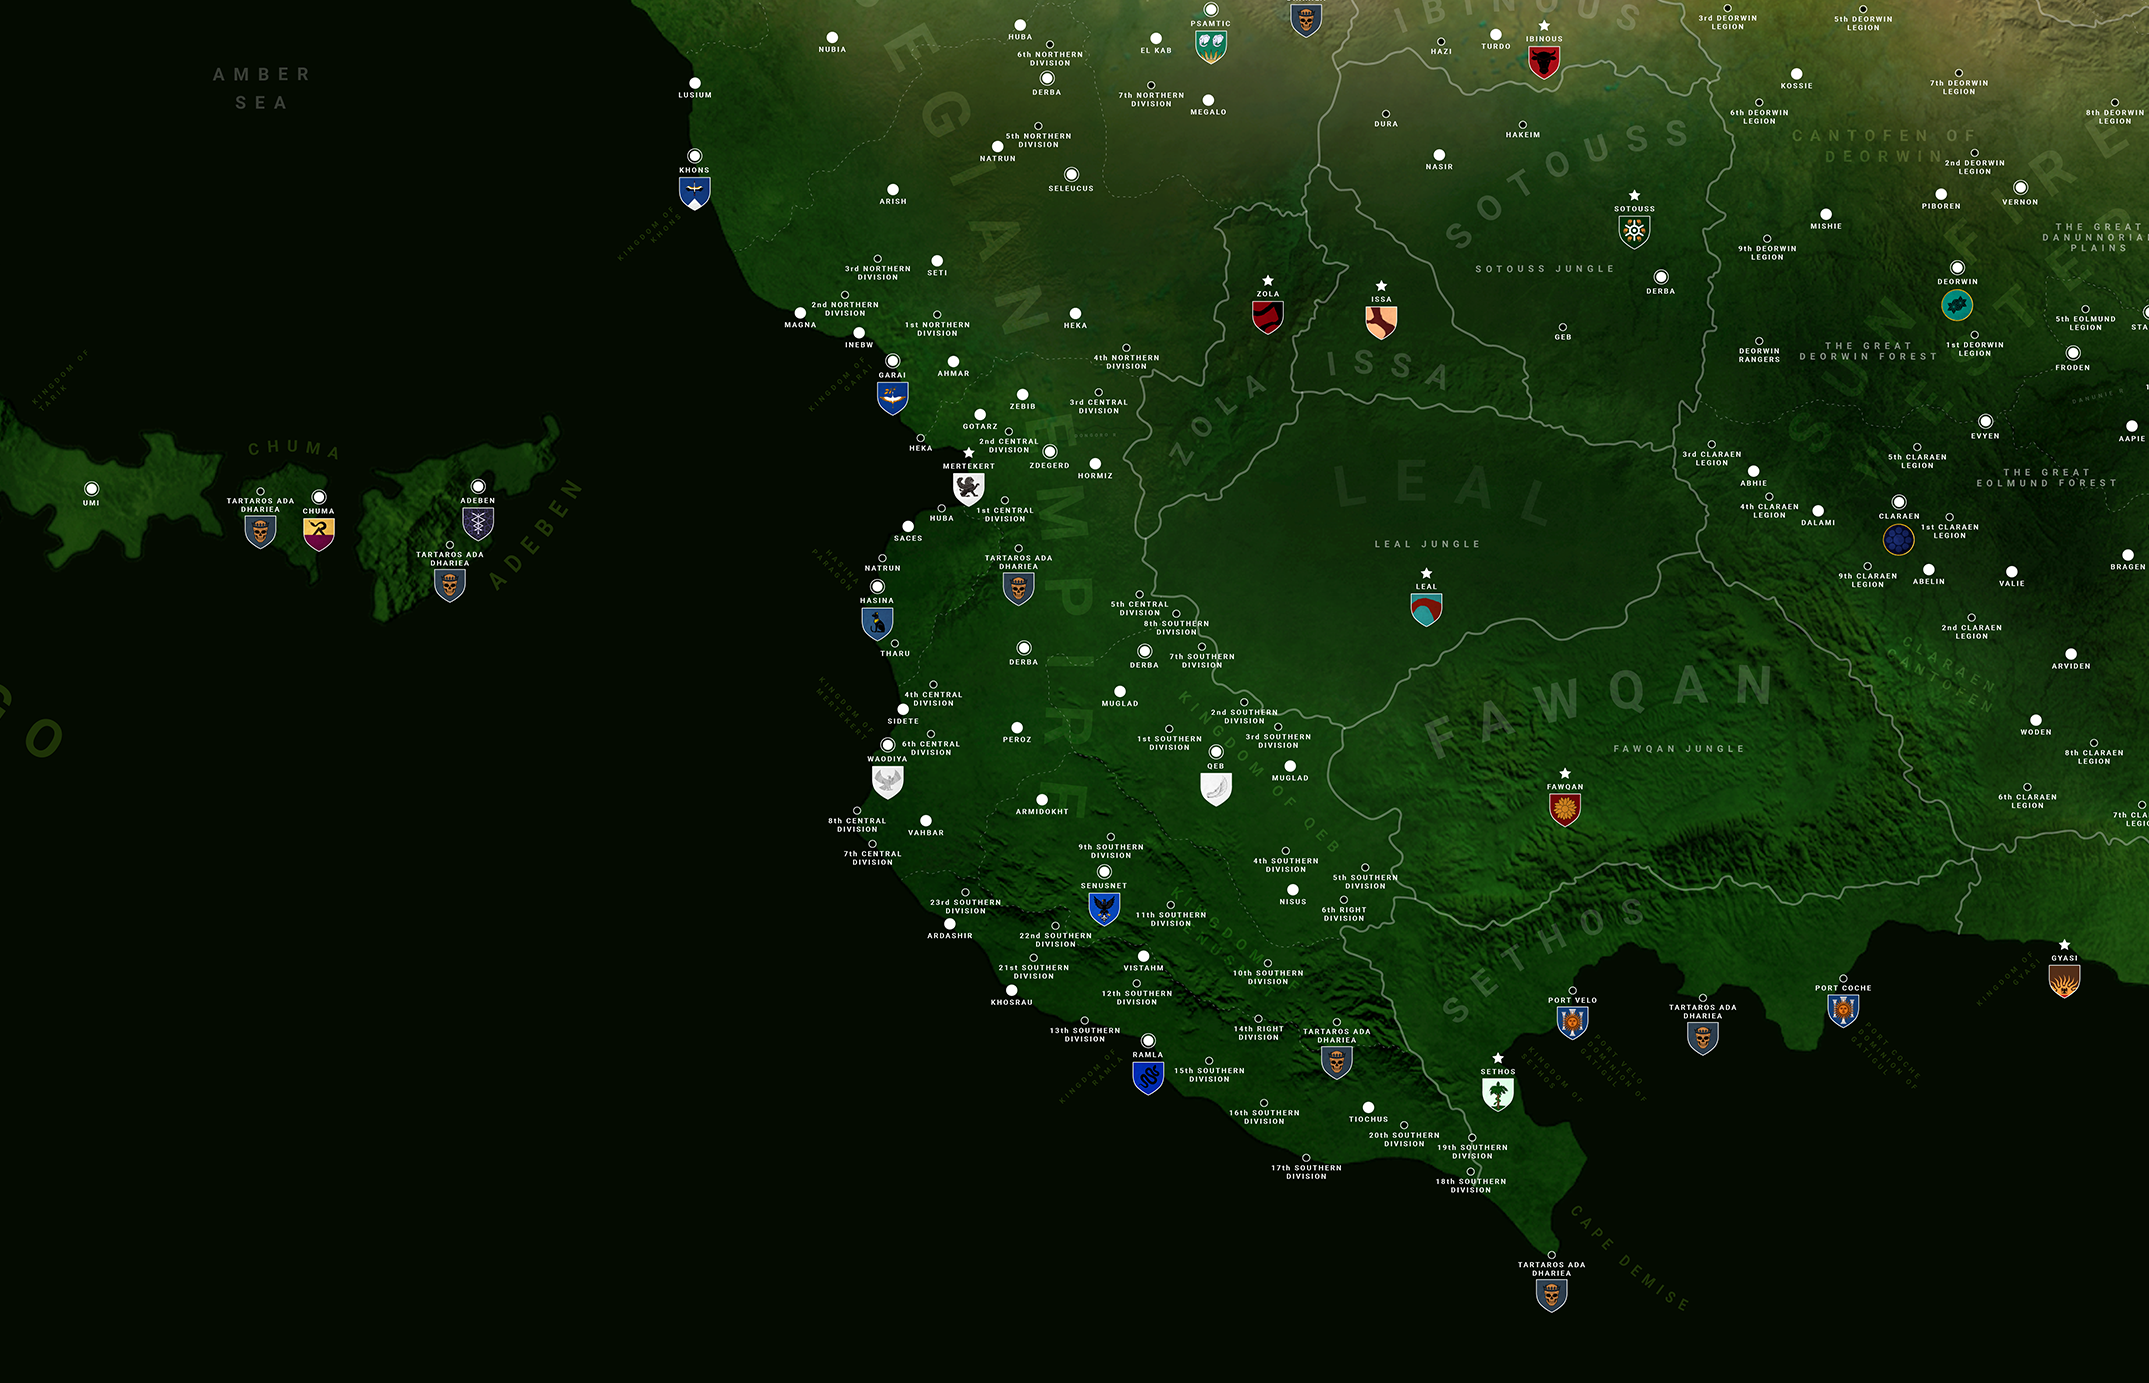Select the Ramla blue shield emblem

click(x=1147, y=1077)
